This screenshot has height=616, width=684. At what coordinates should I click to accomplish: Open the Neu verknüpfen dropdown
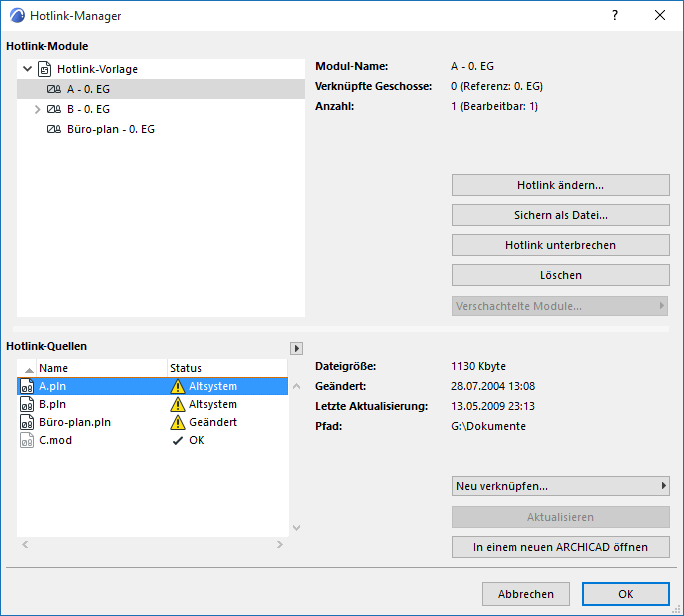click(x=561, y=486)
